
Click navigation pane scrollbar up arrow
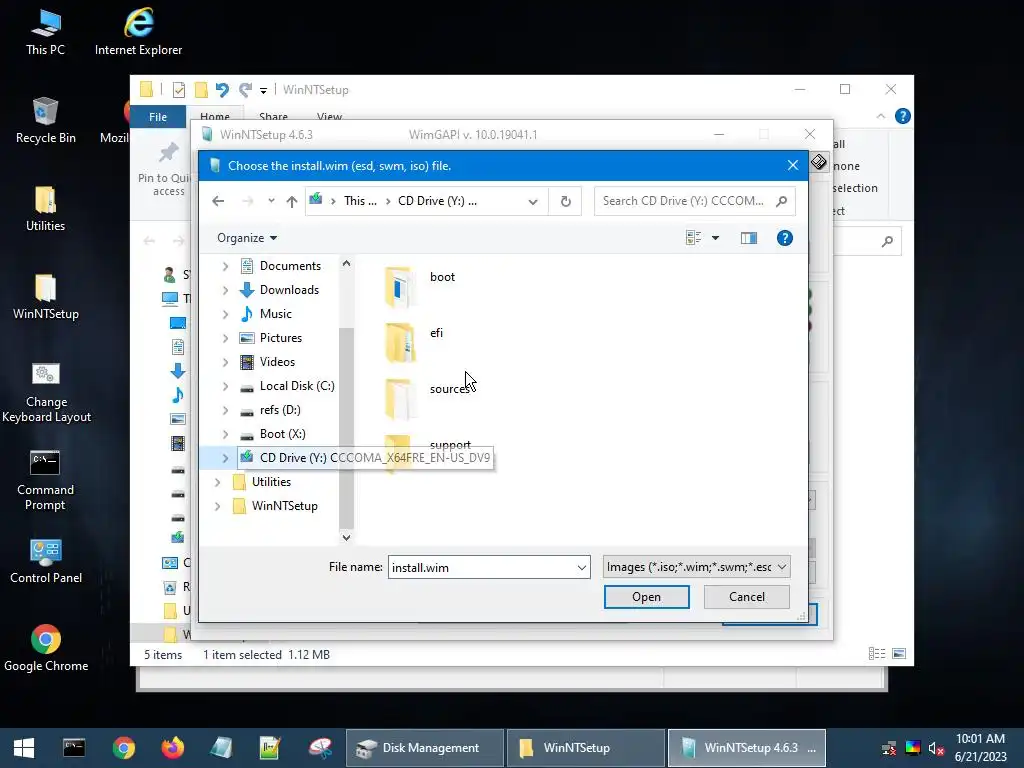pos(346,263)
